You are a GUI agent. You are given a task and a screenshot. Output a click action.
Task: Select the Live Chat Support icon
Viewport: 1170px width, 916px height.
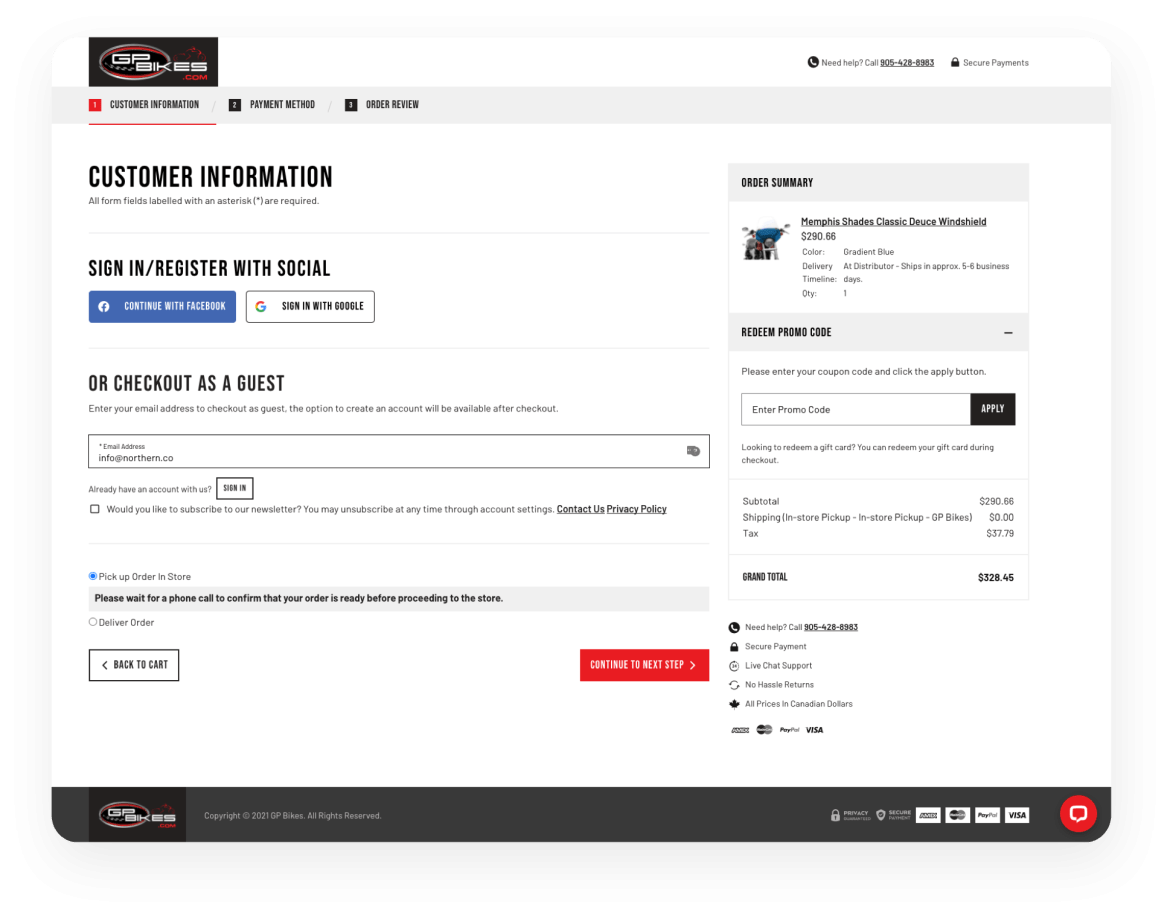[734, 665]
